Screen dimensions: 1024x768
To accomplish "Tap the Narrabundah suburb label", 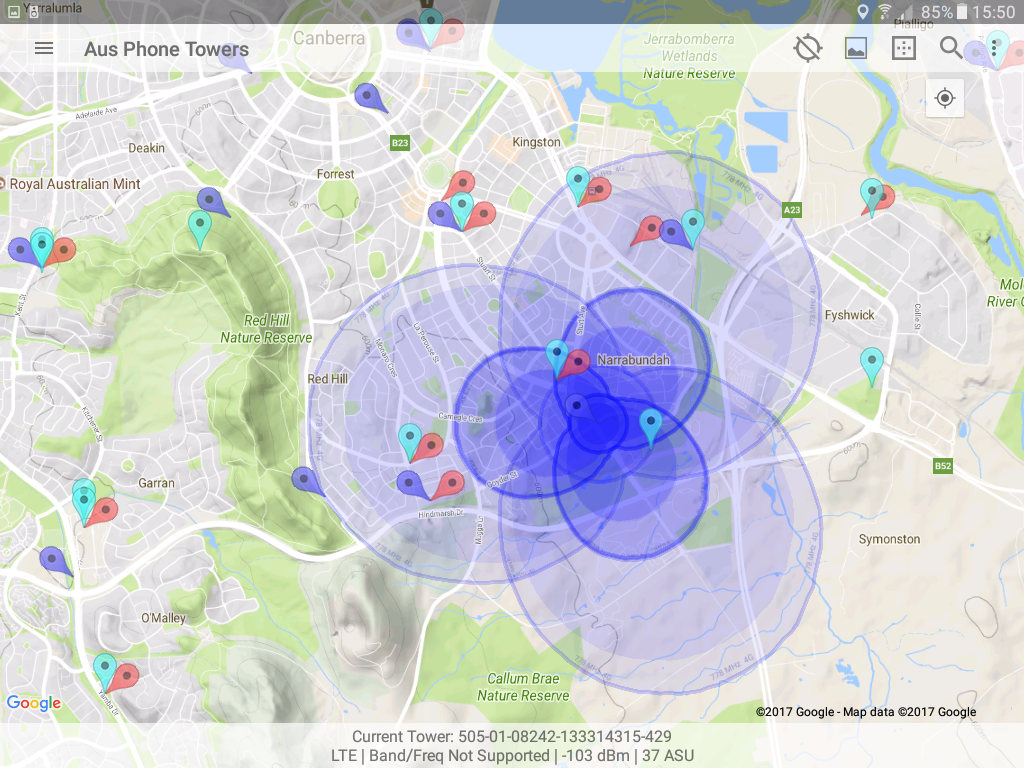I will pos(633,360).
